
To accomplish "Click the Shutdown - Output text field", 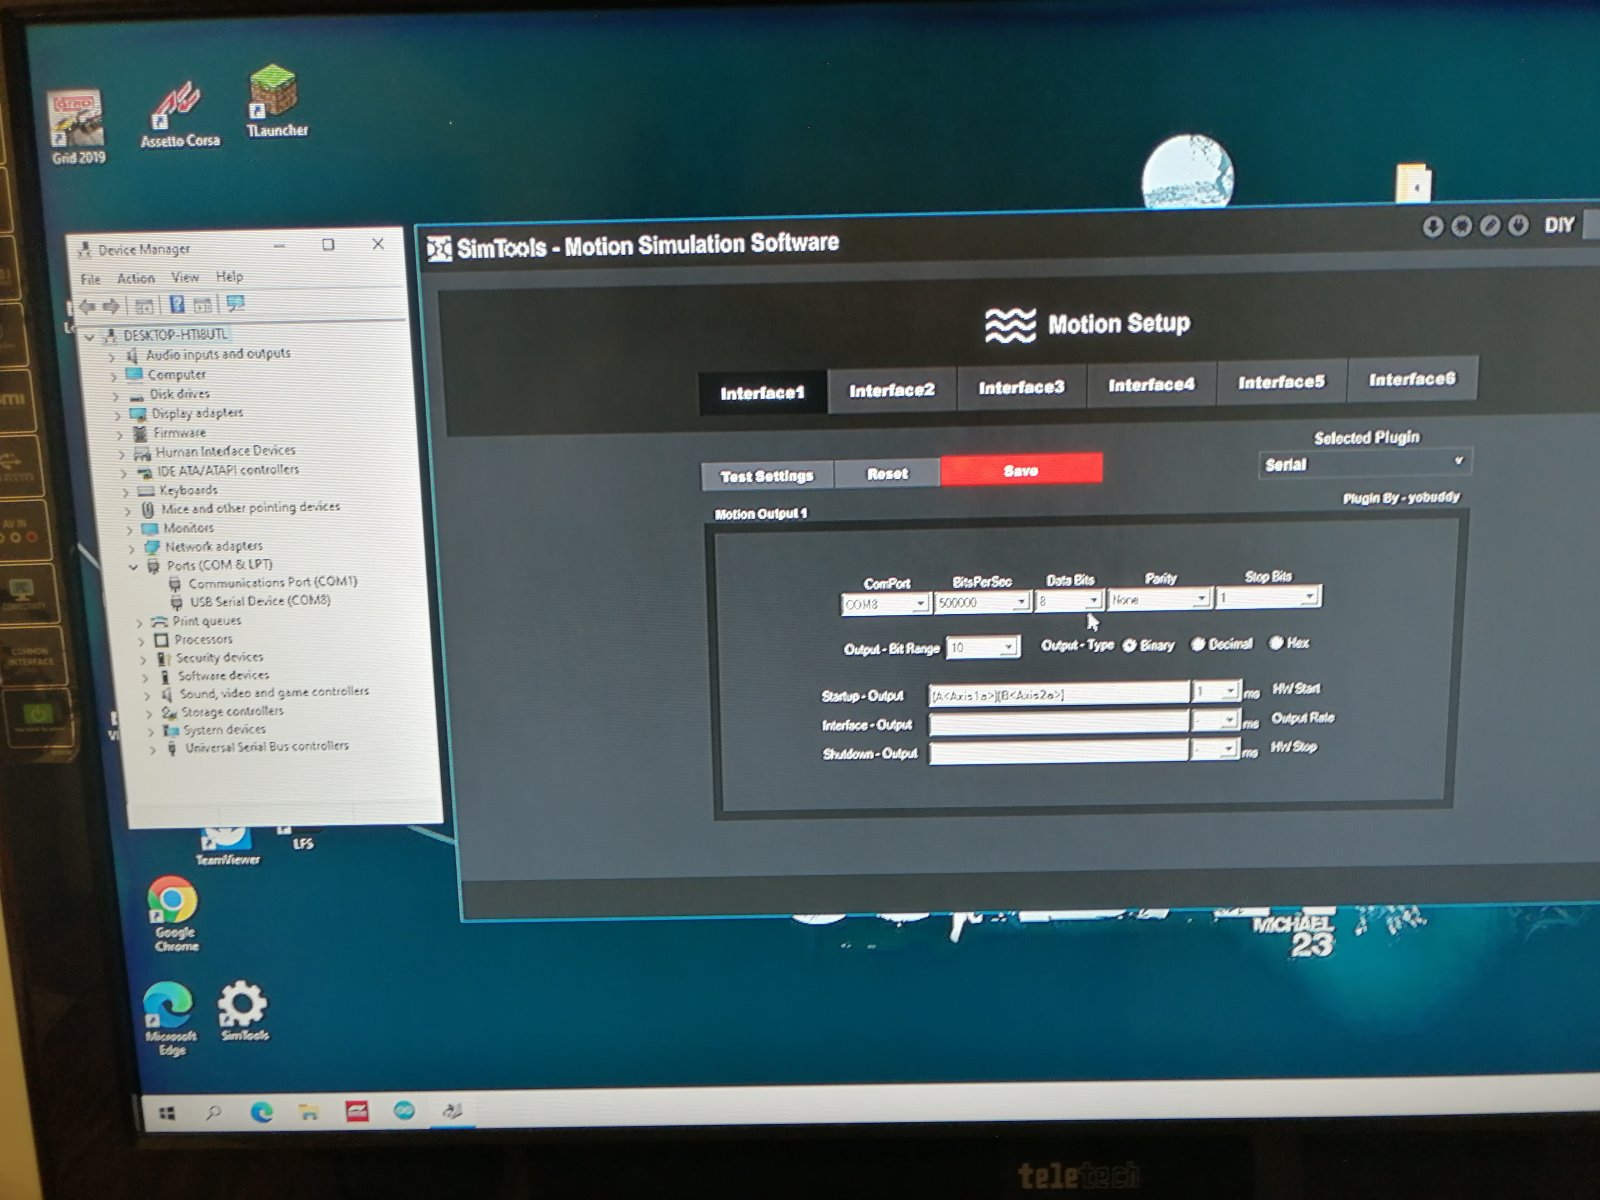I will (1059, 752).
